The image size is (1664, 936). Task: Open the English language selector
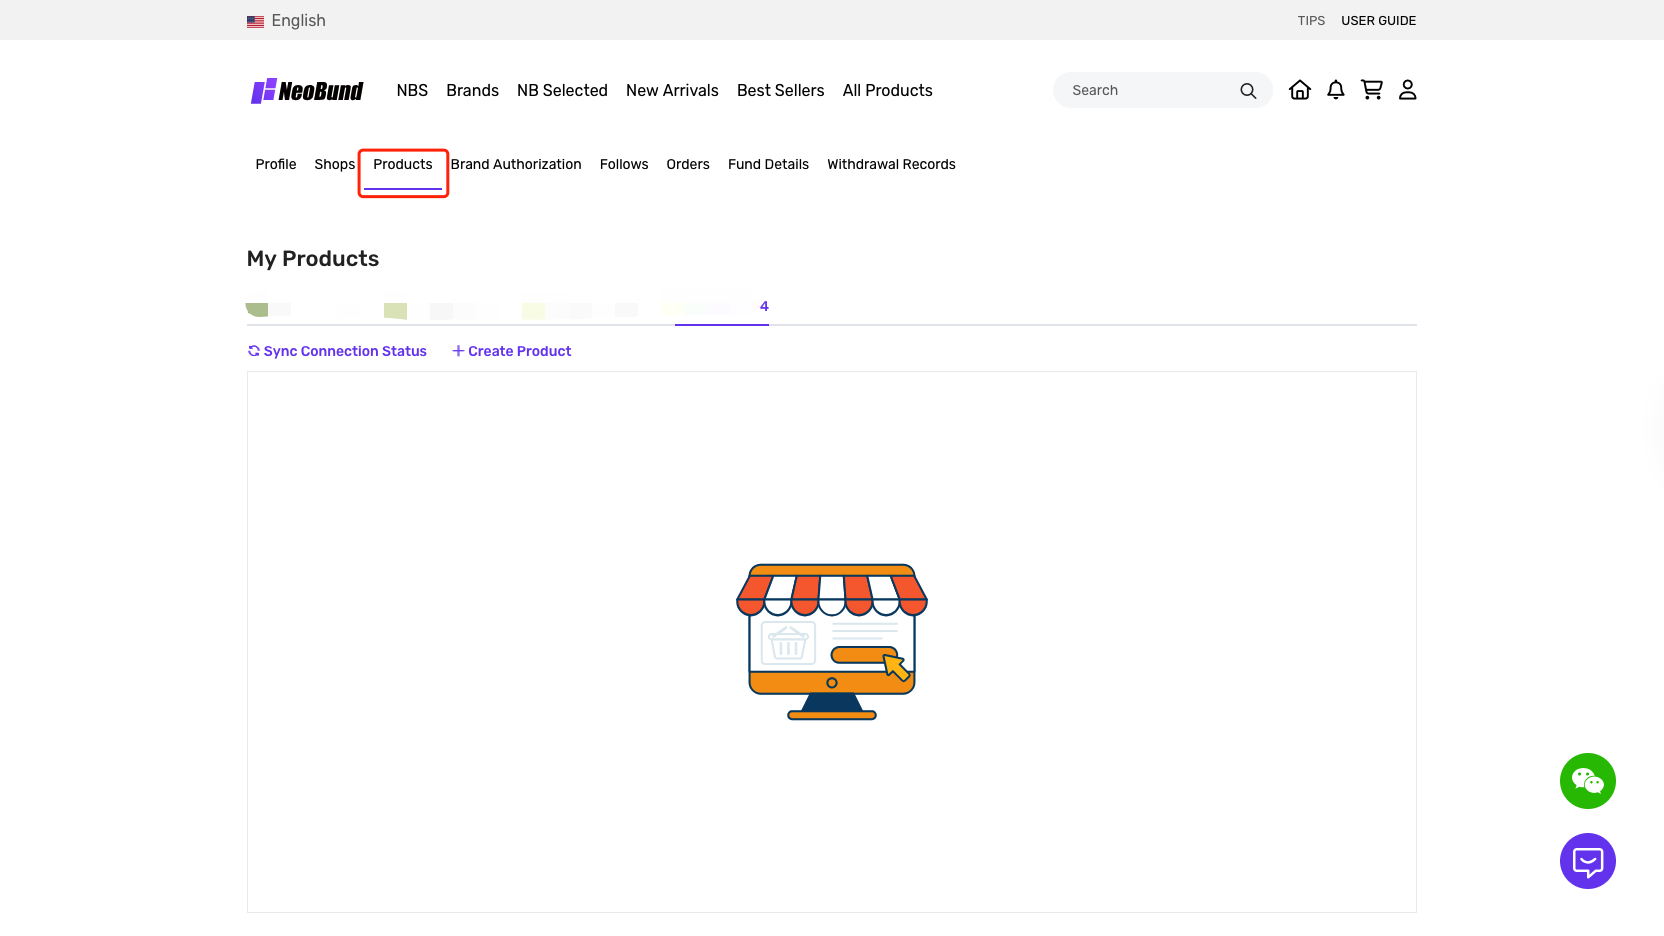coord(298,21)
